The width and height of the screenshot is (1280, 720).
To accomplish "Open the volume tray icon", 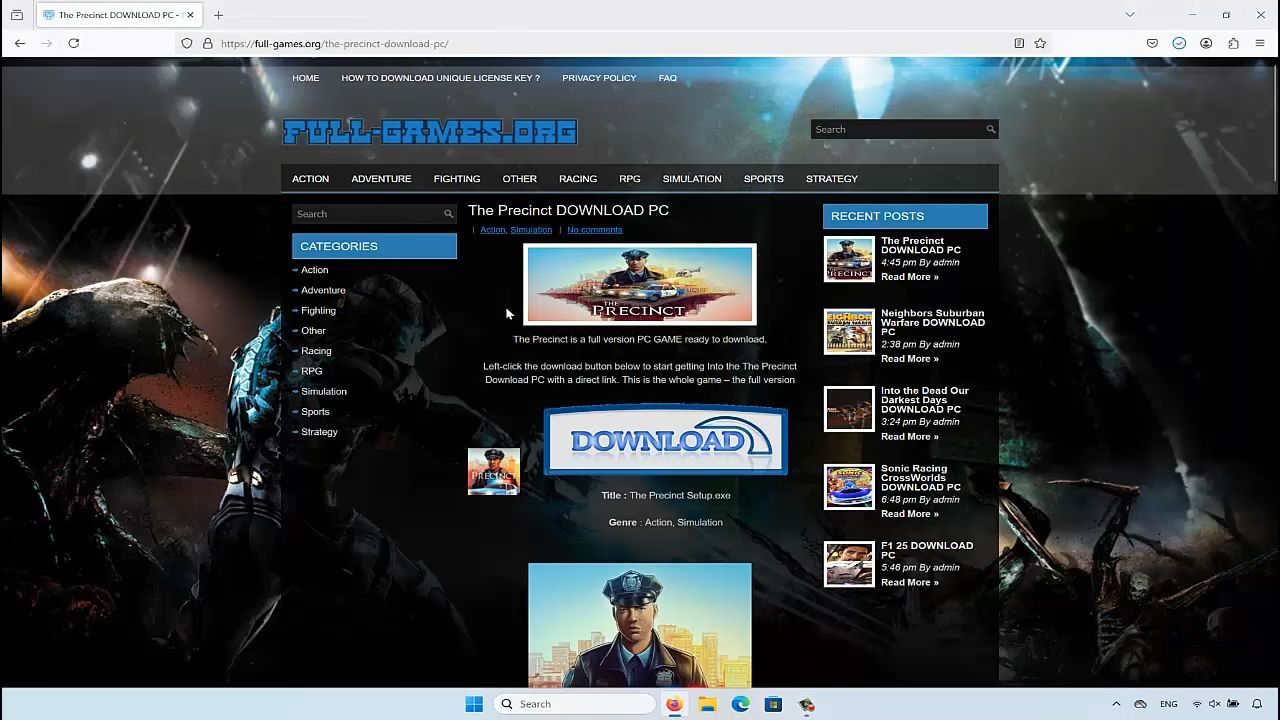I will coord(1214,704).
